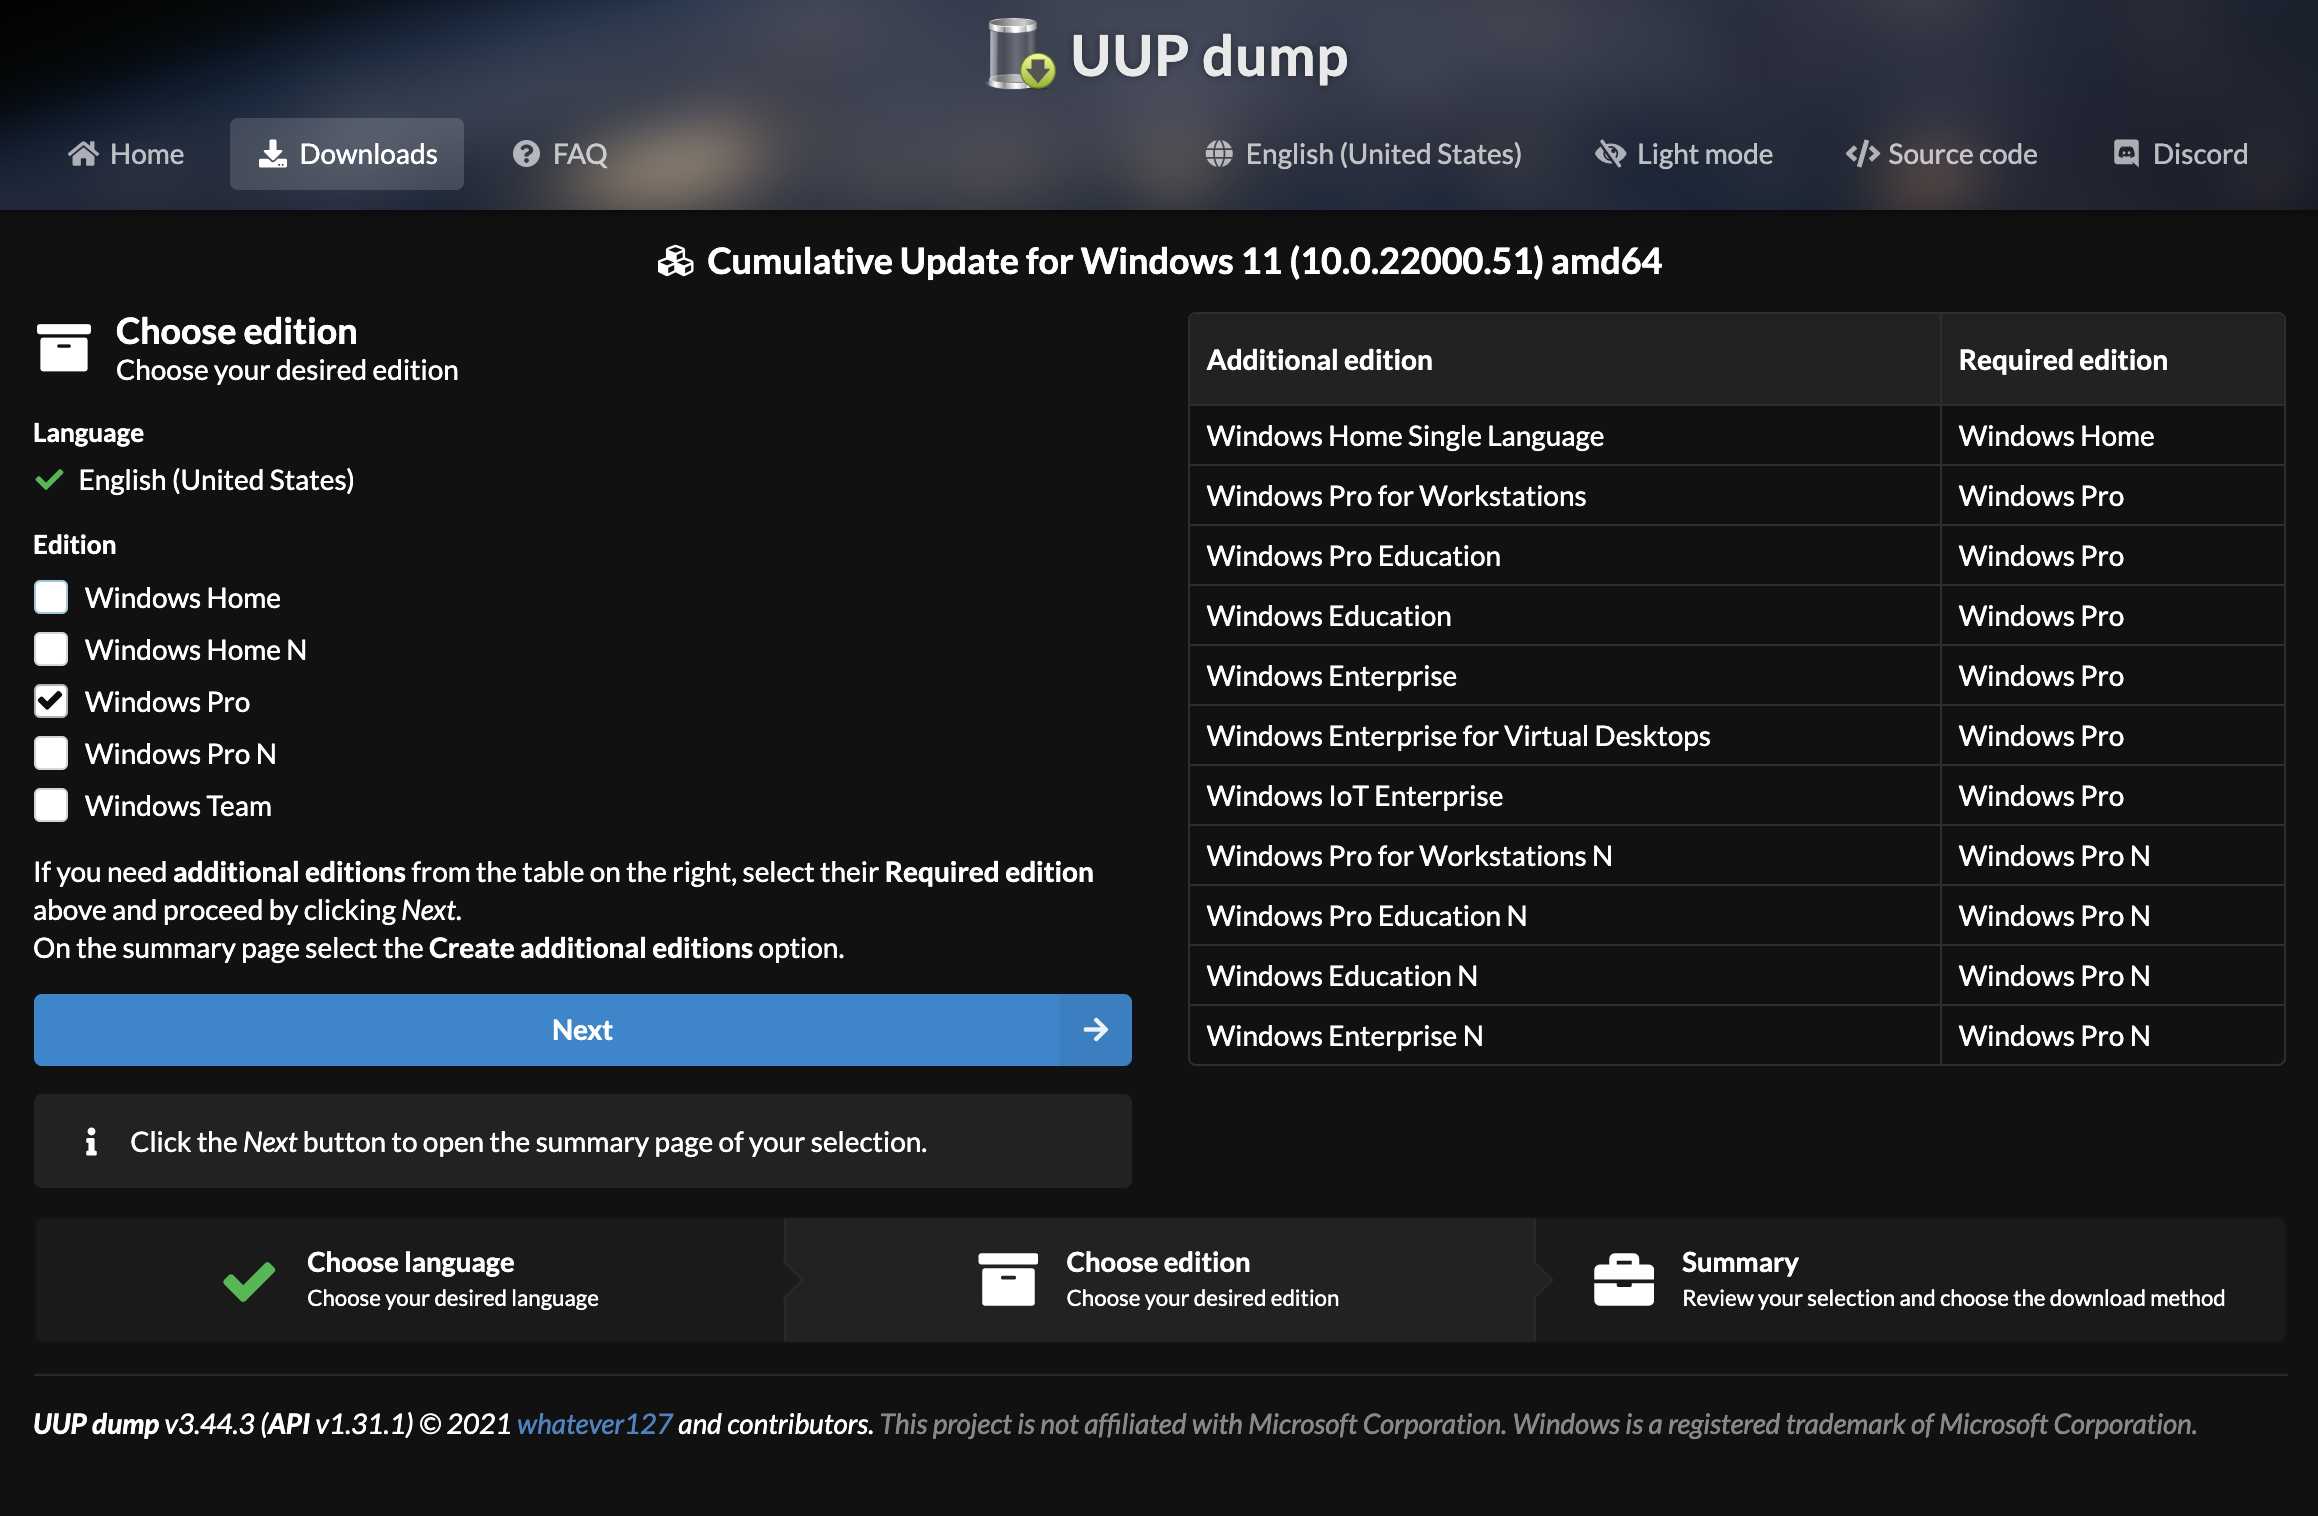The height and width of the screenshot is (1516, 2318).
Task: Click the Windows Pro Education cell
Action: (x=1565, y=556)
